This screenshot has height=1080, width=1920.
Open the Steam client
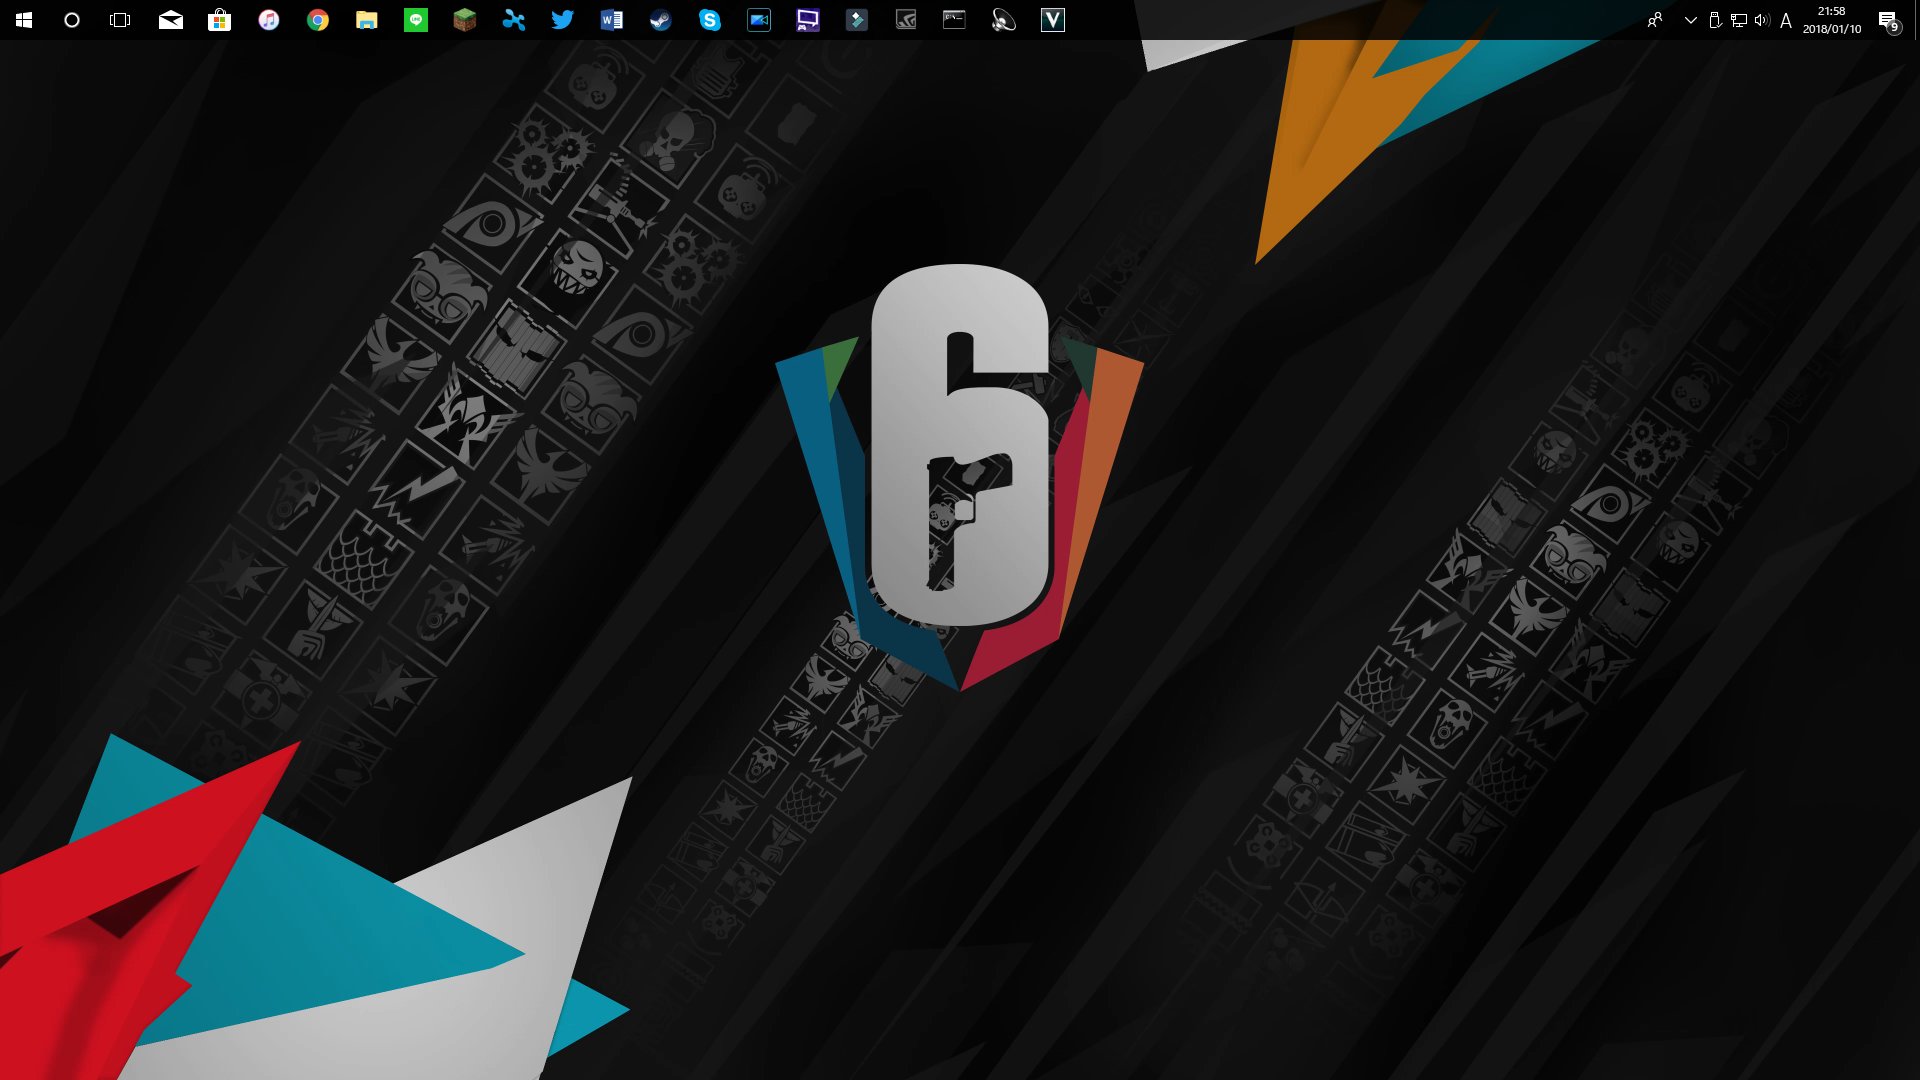(x=661, y=20)
